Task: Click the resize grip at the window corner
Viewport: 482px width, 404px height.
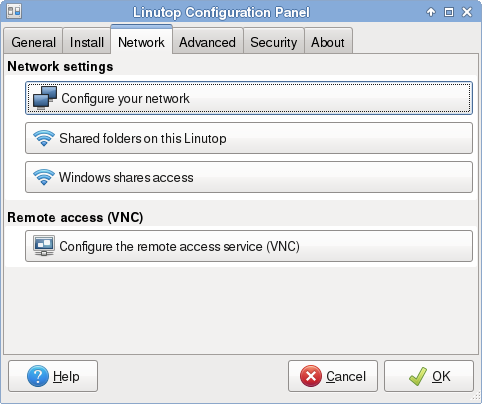Action: click(x=477, y=399)
